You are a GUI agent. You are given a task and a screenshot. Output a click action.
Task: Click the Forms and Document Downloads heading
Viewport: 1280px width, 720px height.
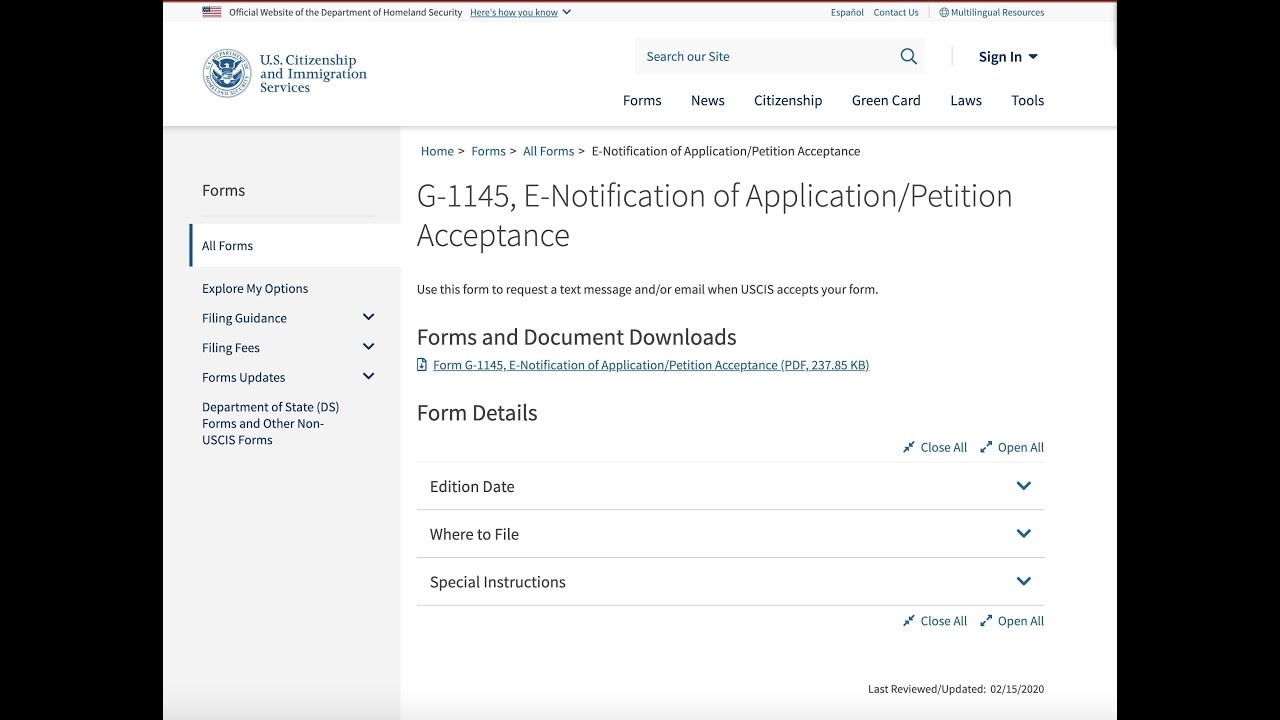(x=577, y=337)
